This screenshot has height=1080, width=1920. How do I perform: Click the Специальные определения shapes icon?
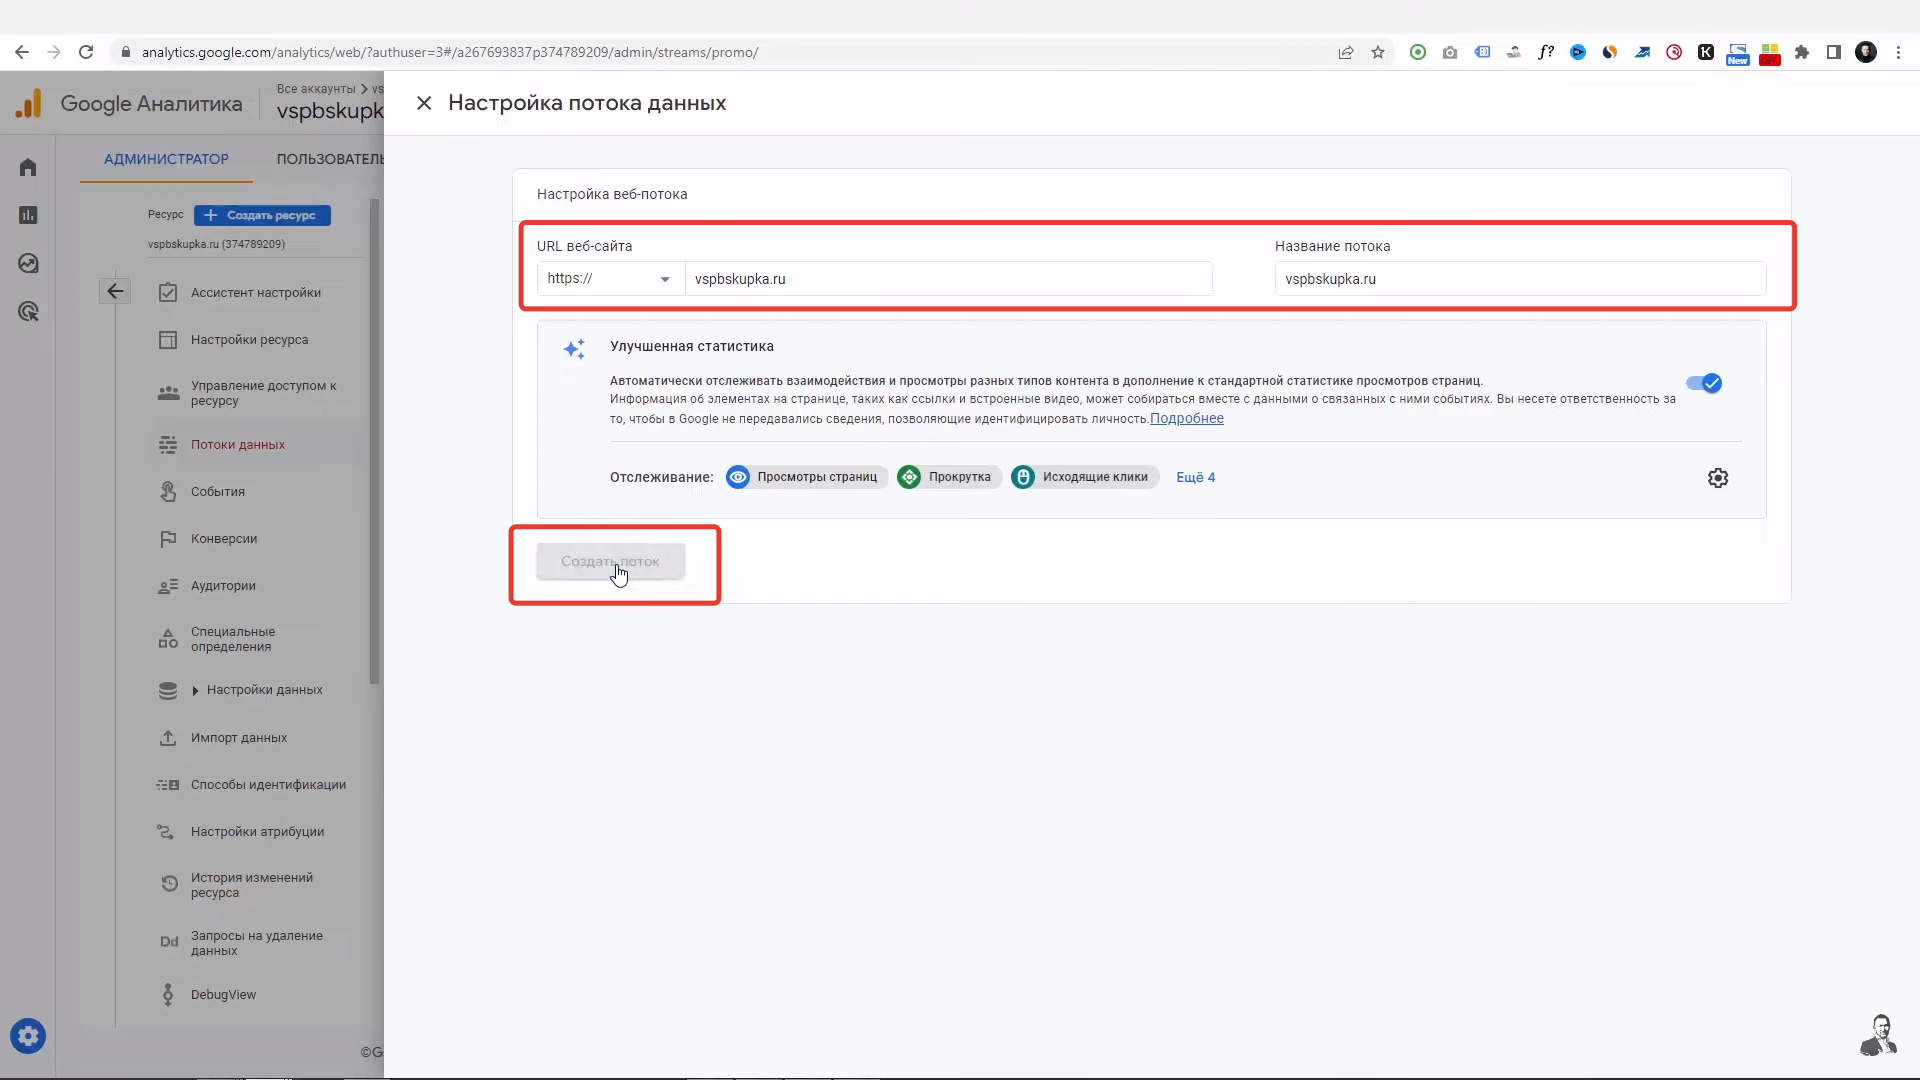(168, 639)
